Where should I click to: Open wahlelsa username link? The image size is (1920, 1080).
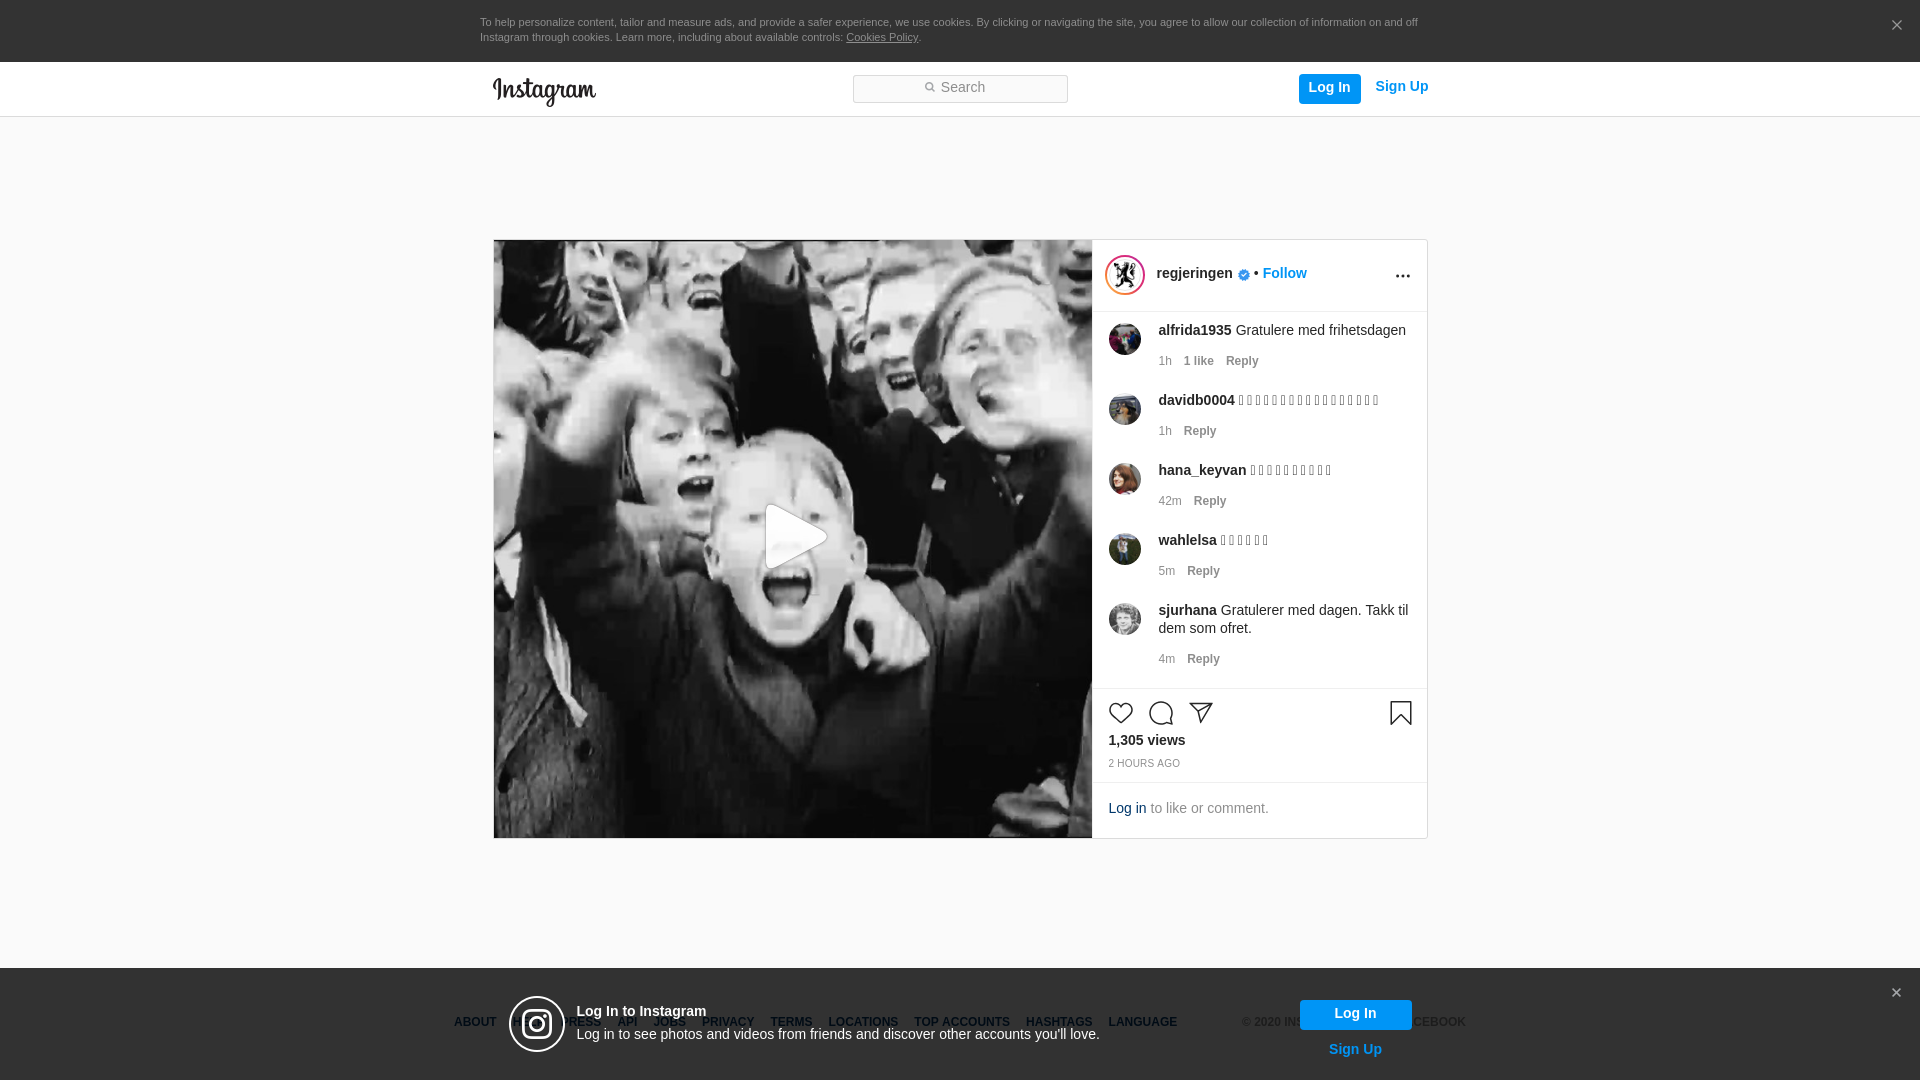[x=1187, y=540]
